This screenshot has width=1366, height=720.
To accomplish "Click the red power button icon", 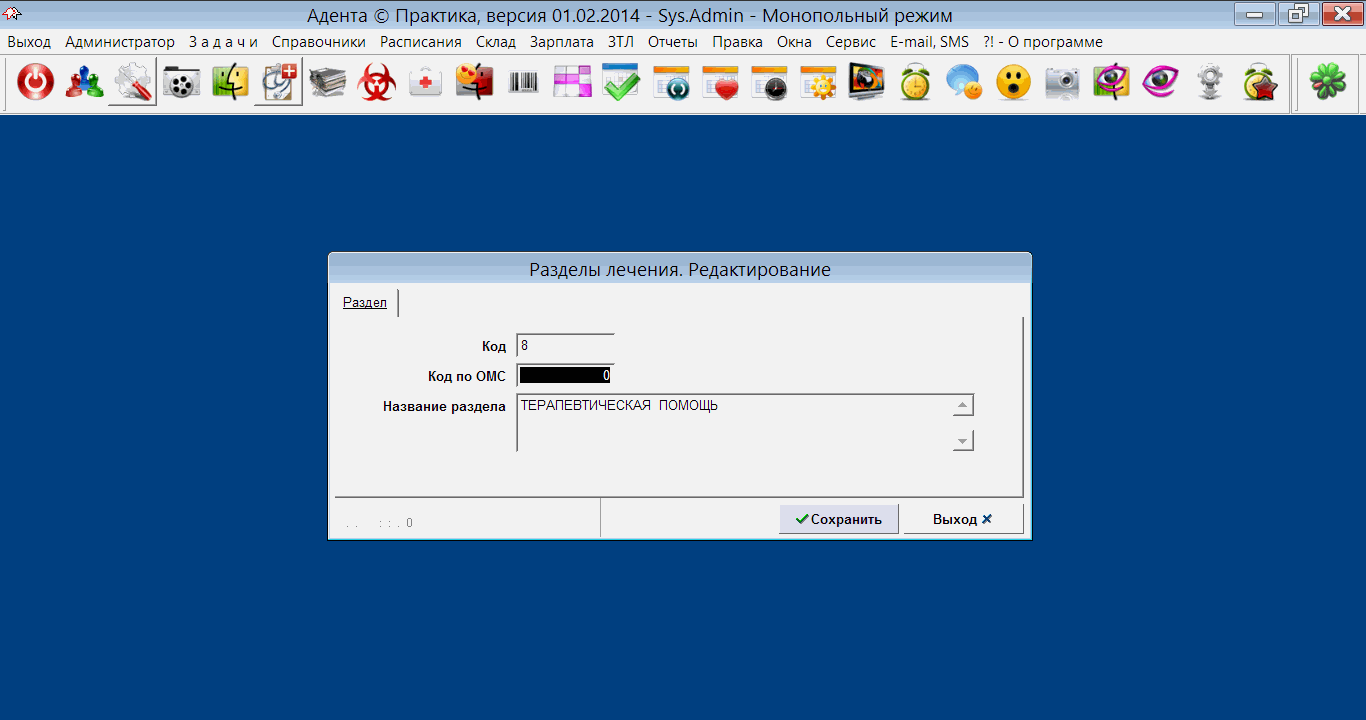I will [x=35, y=83].
